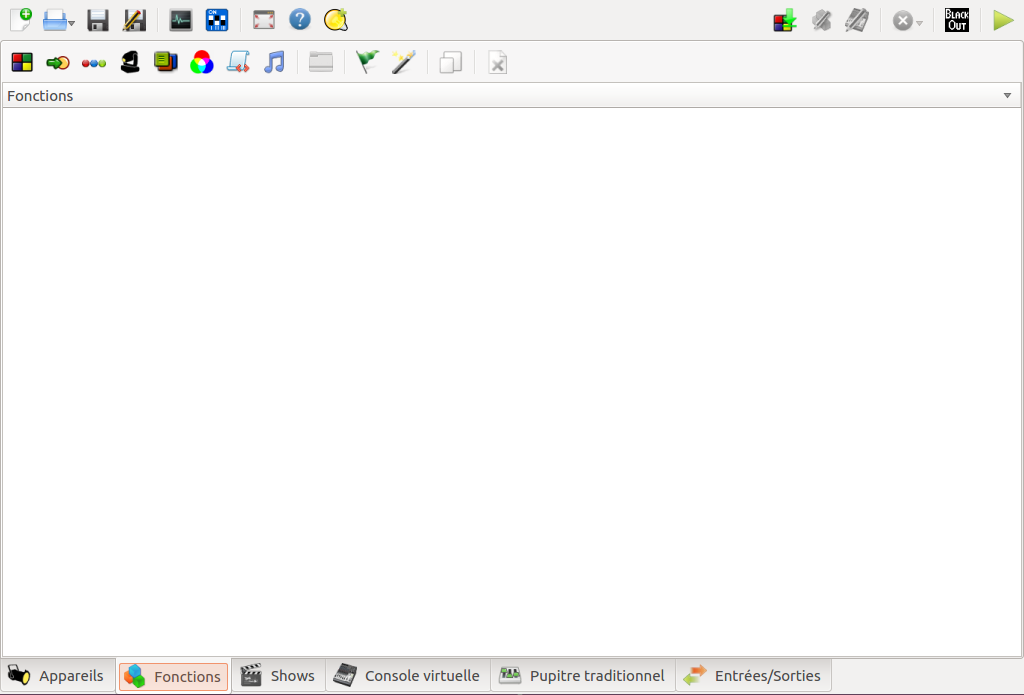This screenshot has height=695, width=1024.
Task: Open the function wizard with the magic wand icon
Action: 404,63
